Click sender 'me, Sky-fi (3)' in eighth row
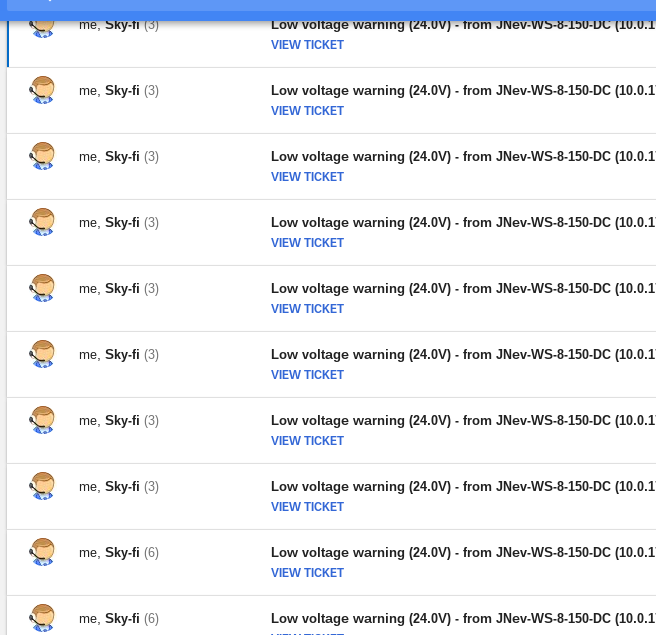 pos(118,486)
